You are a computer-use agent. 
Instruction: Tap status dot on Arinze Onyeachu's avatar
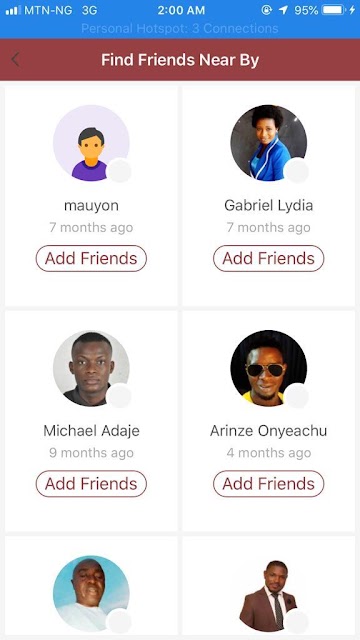coord(296,396)
